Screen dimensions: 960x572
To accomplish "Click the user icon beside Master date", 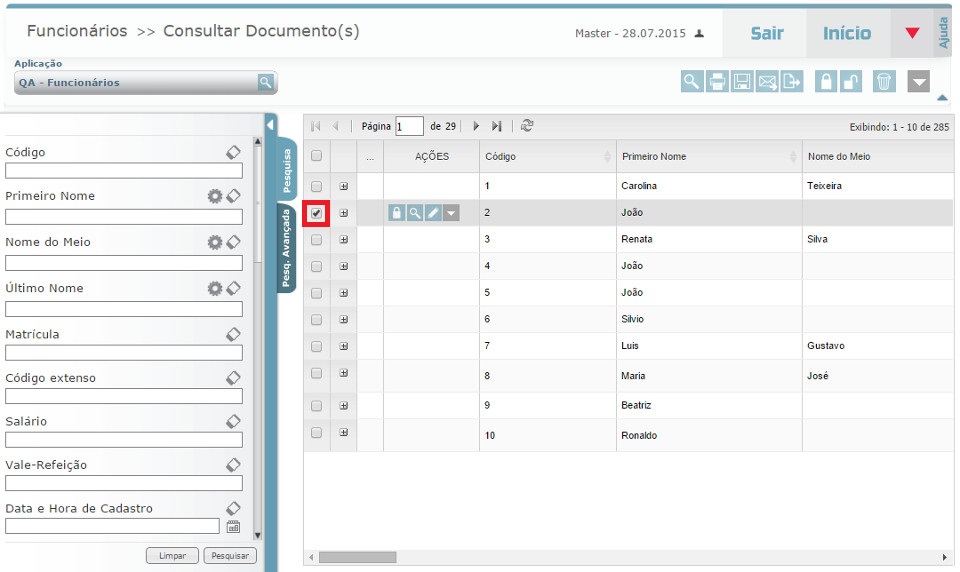I will click(x=699, y=34).
